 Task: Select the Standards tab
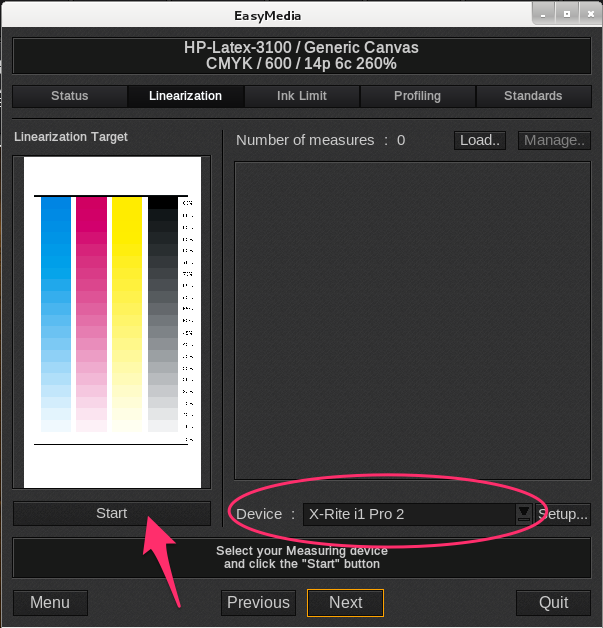click(533, 96)
